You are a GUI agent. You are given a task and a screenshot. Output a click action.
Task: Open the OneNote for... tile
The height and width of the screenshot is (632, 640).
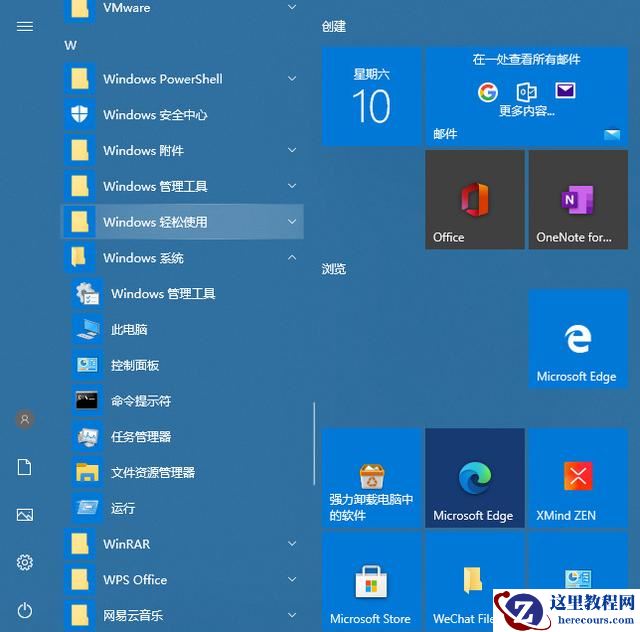(x=578, y=199)
